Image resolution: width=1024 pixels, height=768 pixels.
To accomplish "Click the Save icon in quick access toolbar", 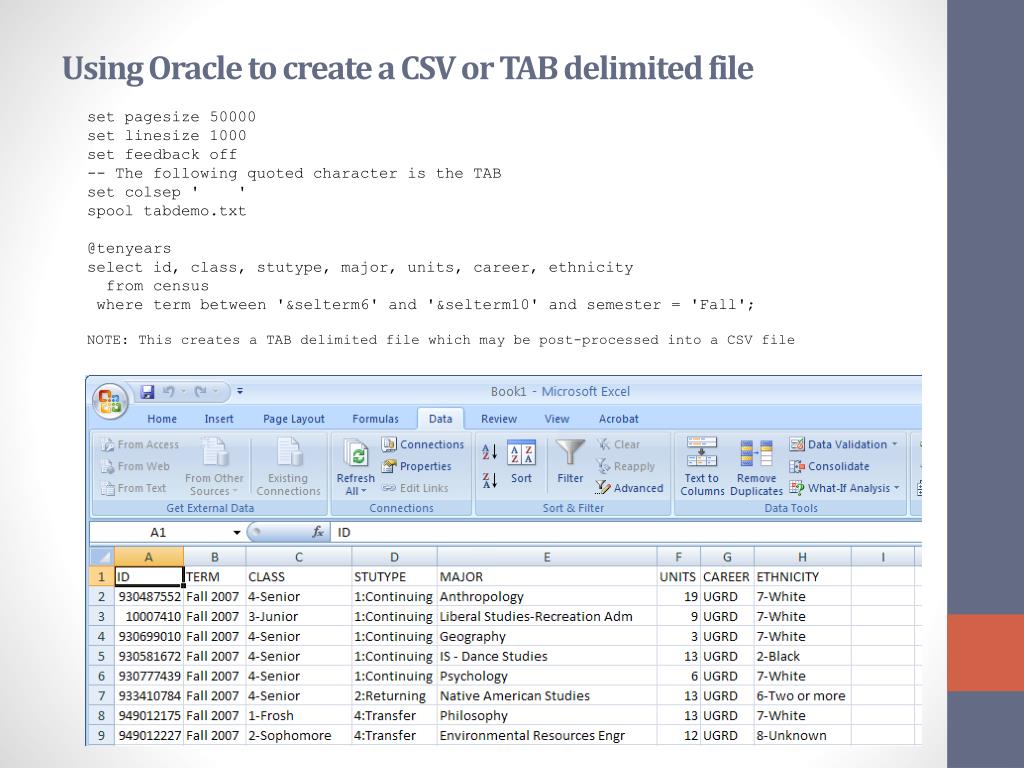I will (x=147, y=391).
